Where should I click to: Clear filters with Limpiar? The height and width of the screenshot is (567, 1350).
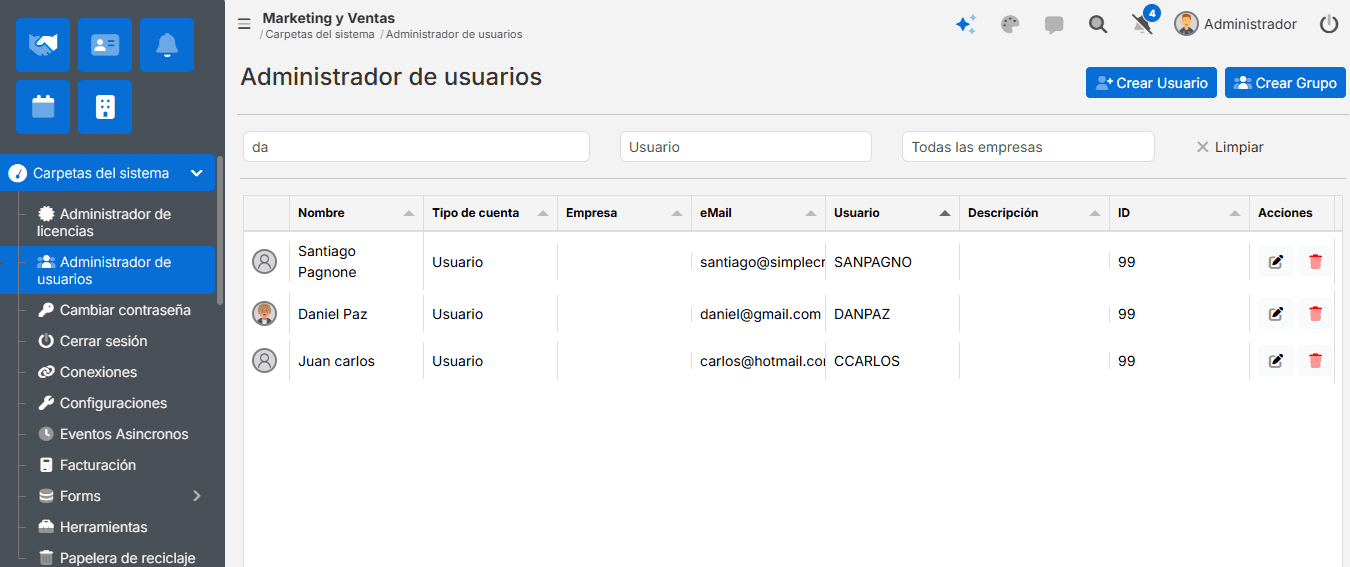point(1230,147)
